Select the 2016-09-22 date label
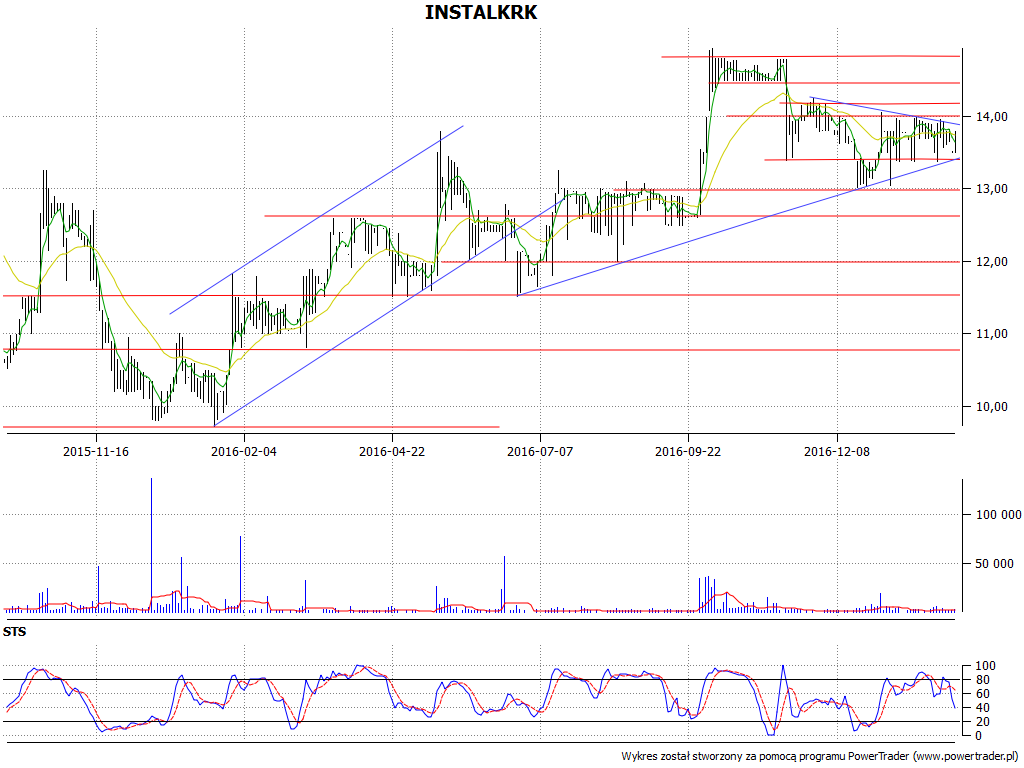The height and width of the screenshot is (768, 1024). [x=688, y=451]
